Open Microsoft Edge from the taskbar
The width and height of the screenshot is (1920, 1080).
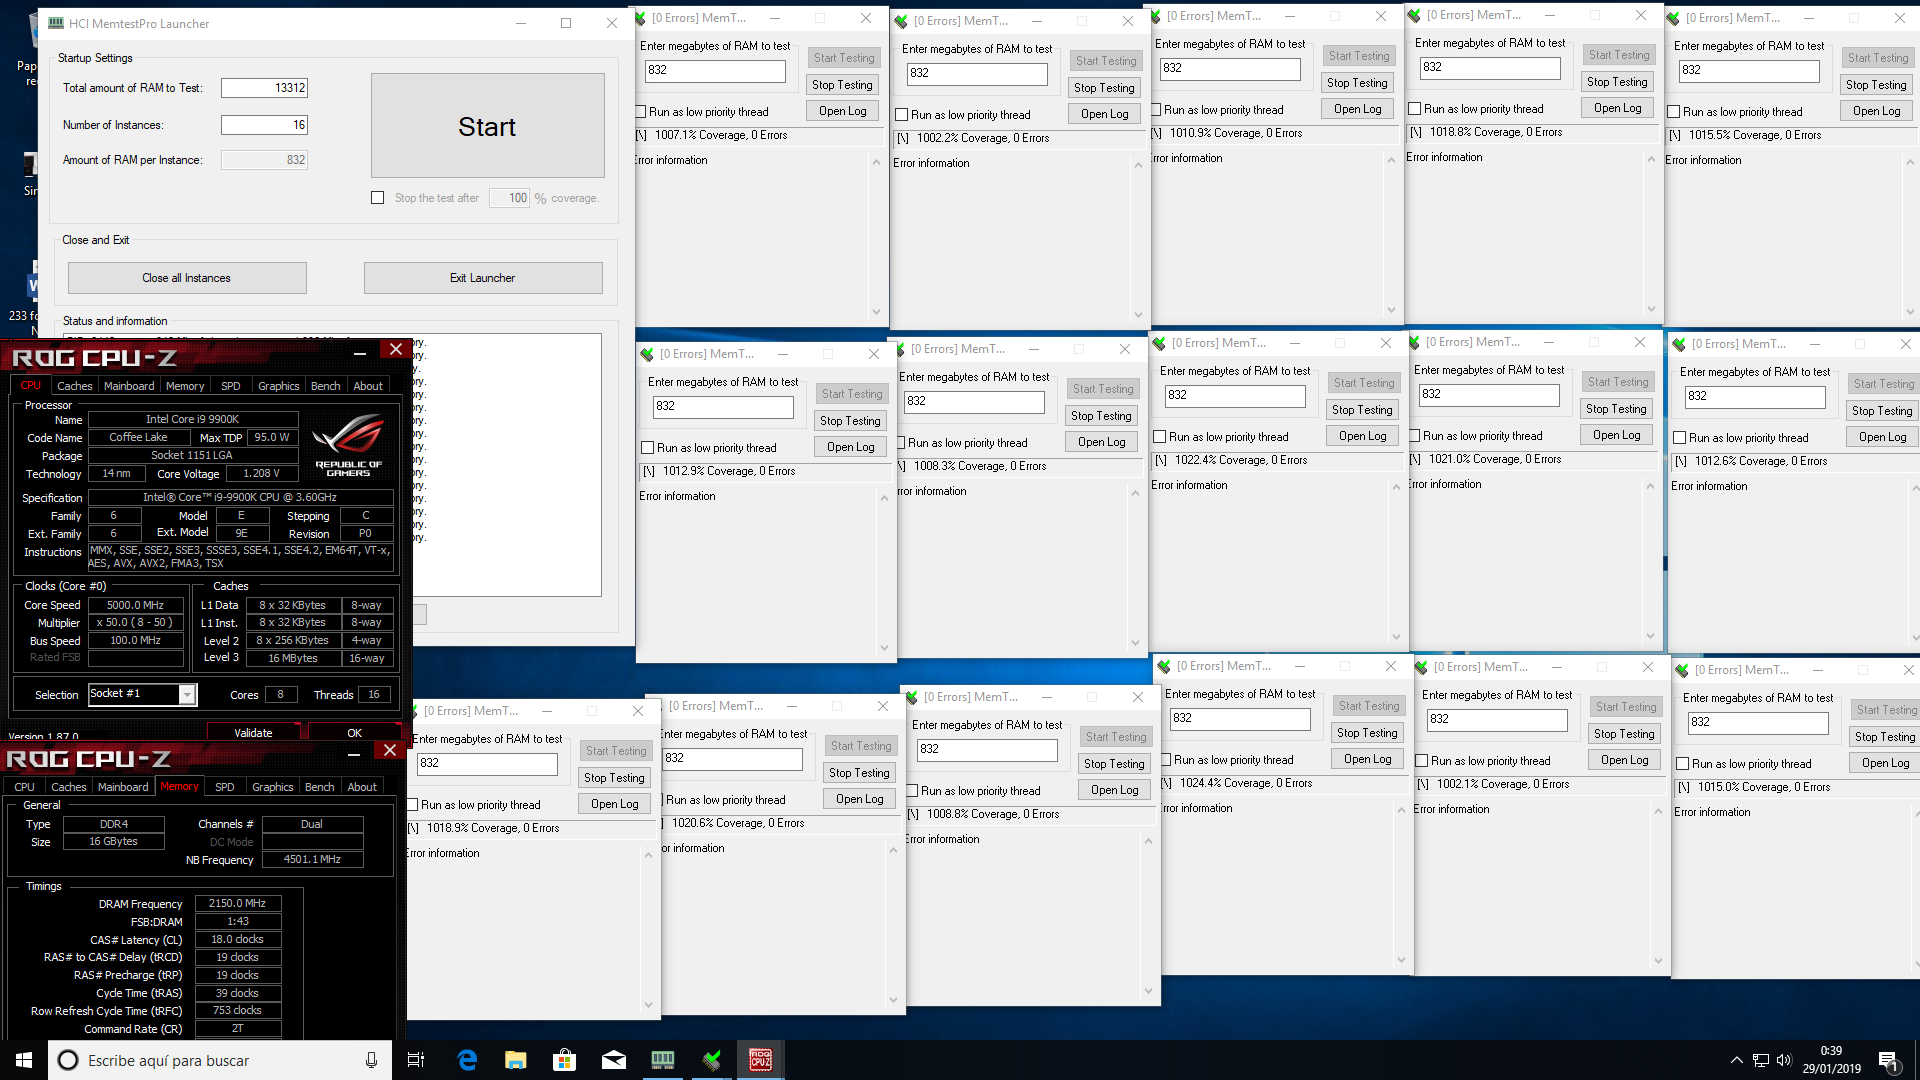click(467, 1060)
